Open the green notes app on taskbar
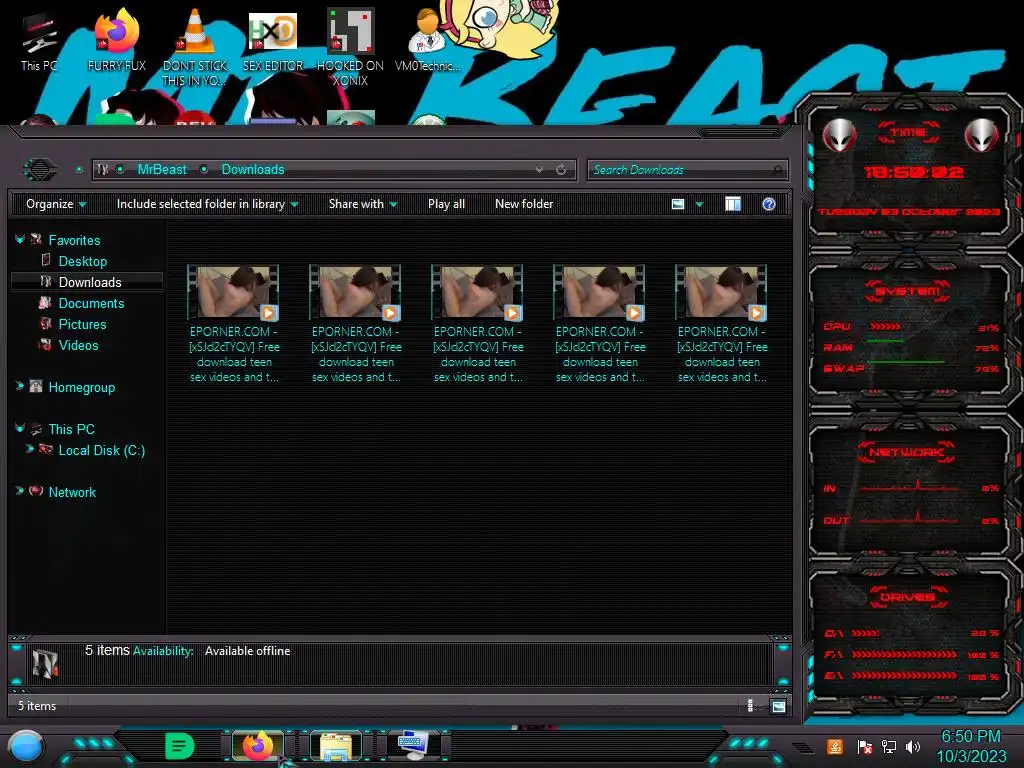1024x768 pixels. (x=180, y=746)
